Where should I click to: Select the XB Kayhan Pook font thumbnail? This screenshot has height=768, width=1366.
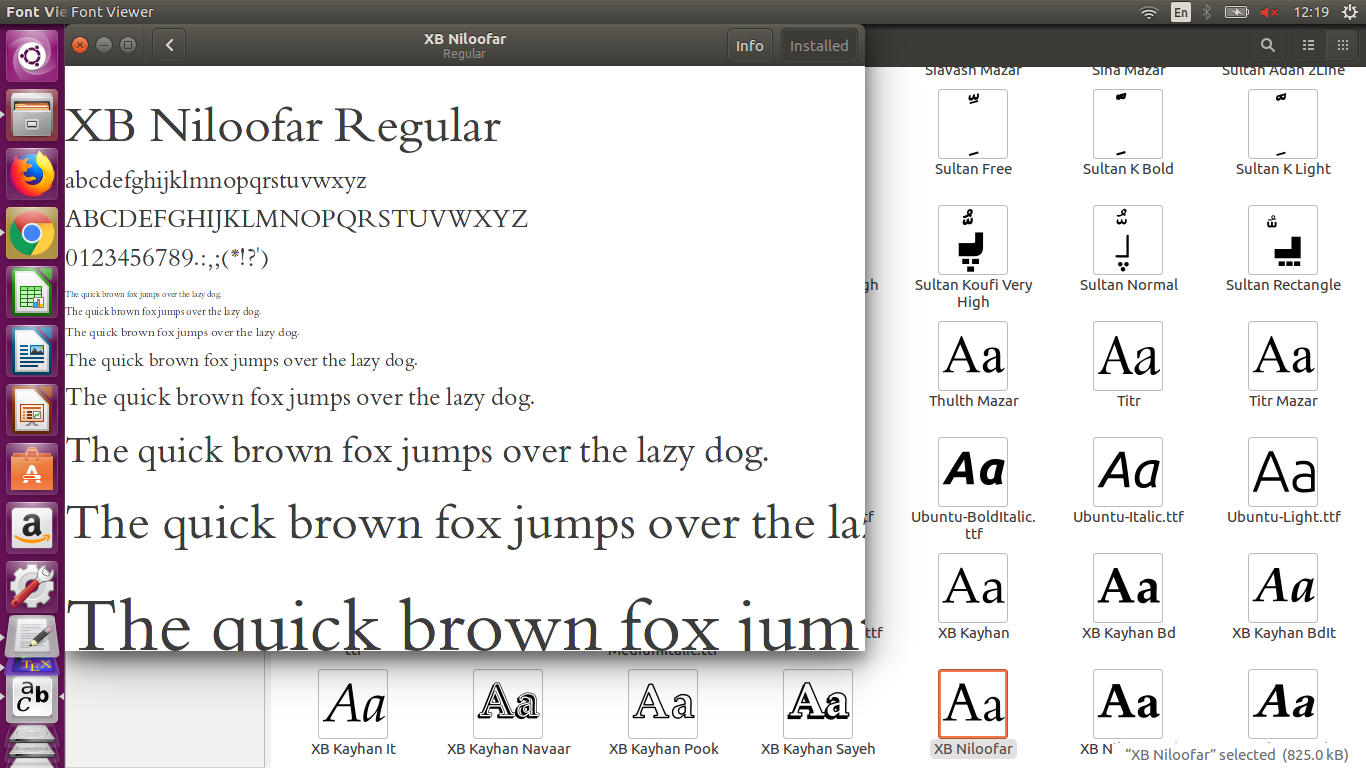point(663,704)
